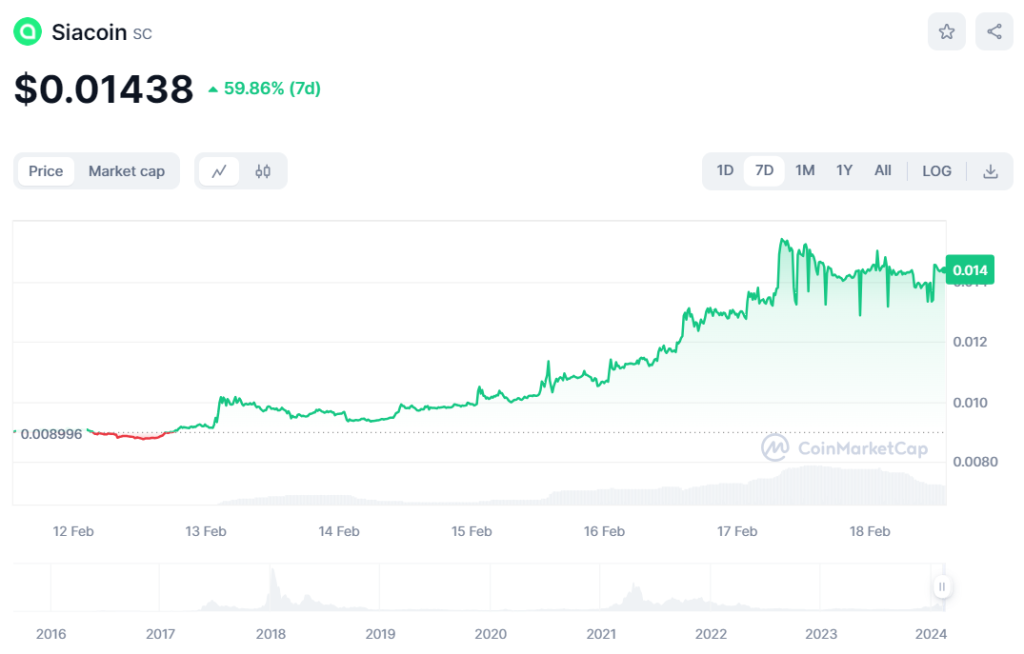Image resolution: width=1024 pixels, height=654 pixels.
Task: Download chart data with download icon
Action: pos(990,171)
